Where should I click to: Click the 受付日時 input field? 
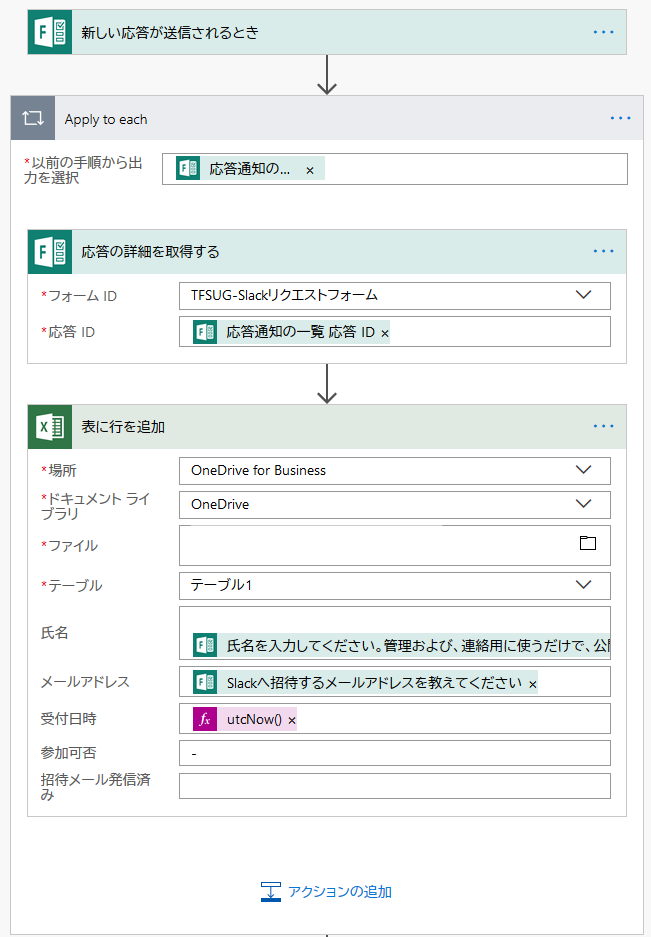coord(395,718)
